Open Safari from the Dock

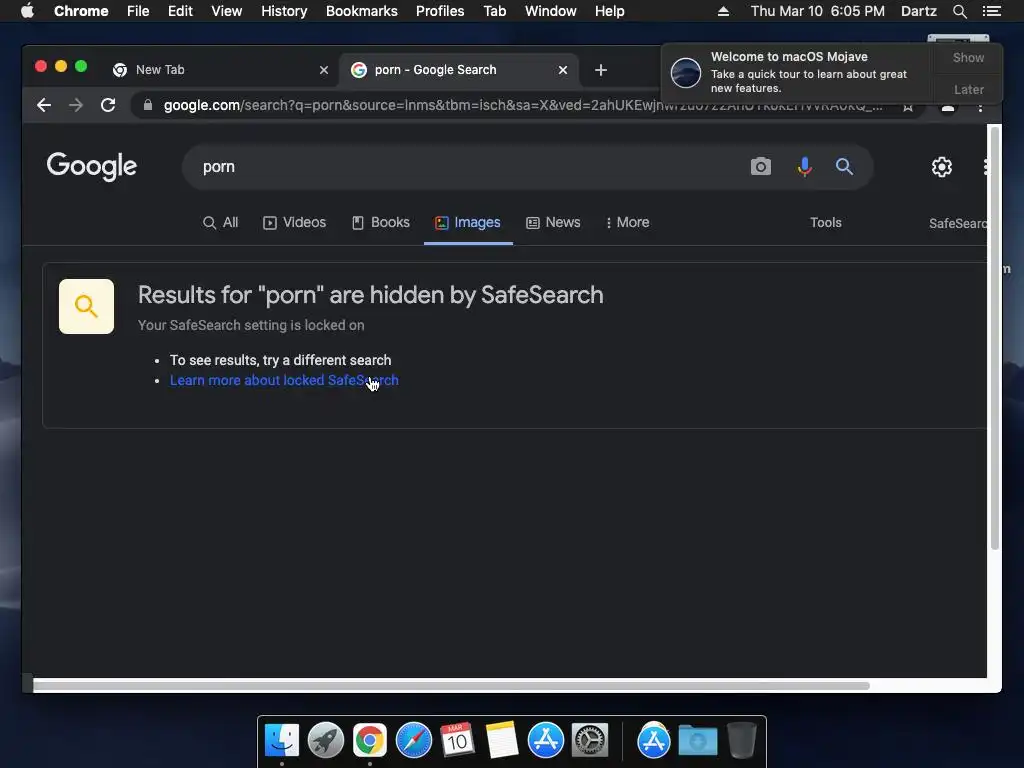coord(413,740)
